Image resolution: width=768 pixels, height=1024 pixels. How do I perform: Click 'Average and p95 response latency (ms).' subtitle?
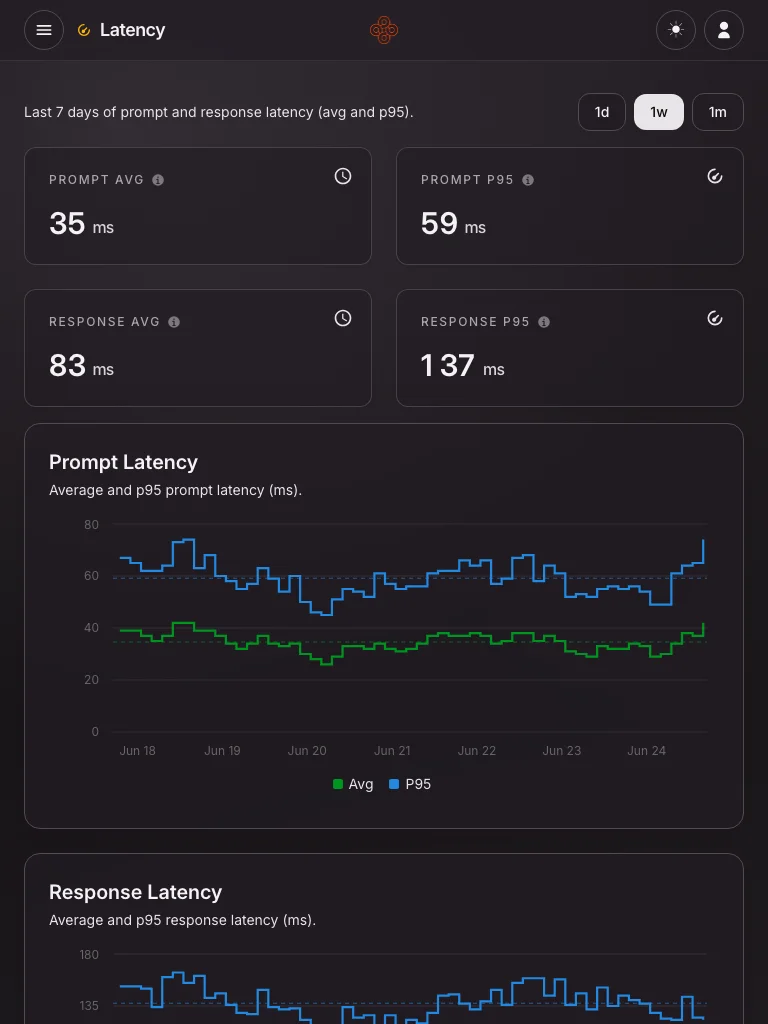[x=182, y=920]
